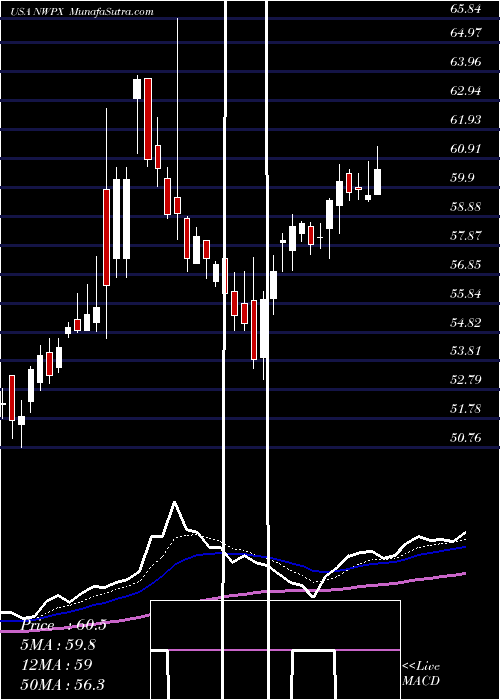500x700 pixels.
Task: Click price axis label 53.81
Action: (x=466, y=351)
